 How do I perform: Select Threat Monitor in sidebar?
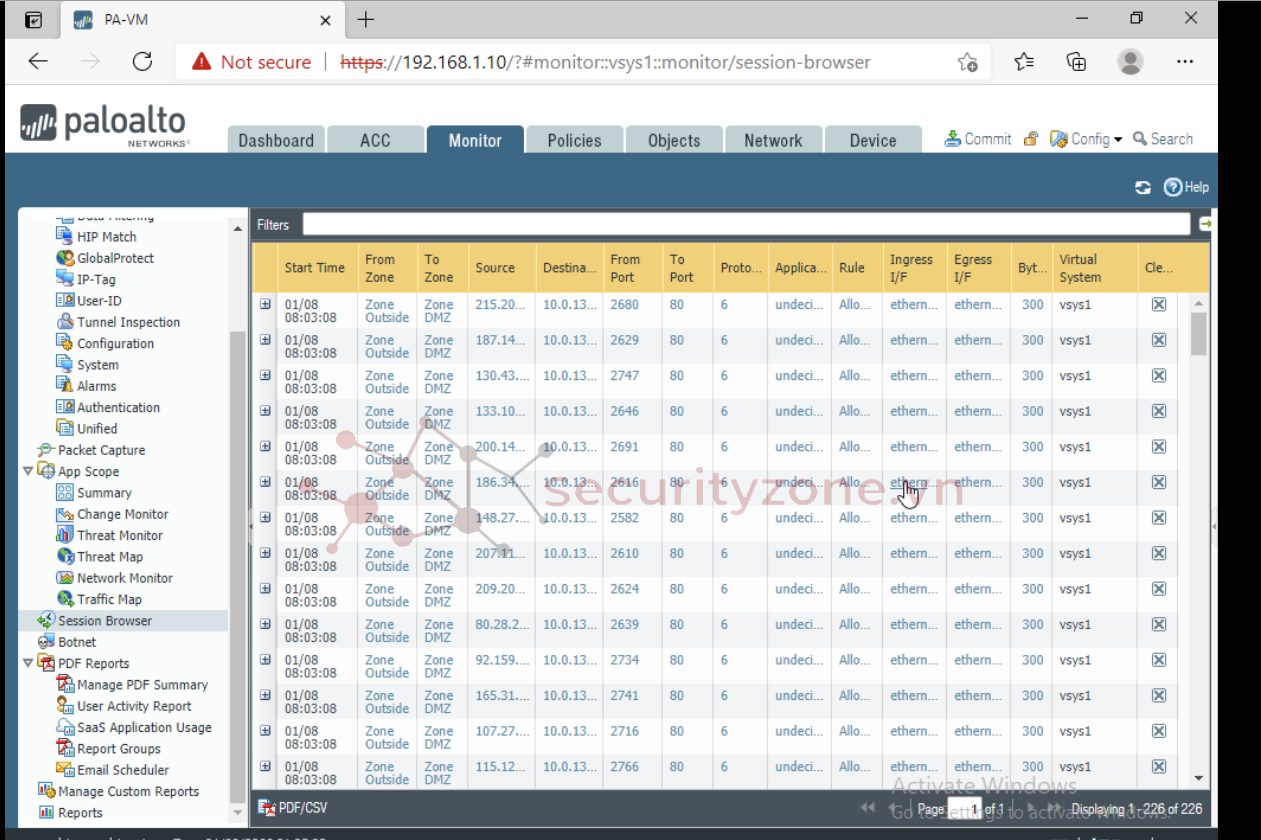click(119, 535)
